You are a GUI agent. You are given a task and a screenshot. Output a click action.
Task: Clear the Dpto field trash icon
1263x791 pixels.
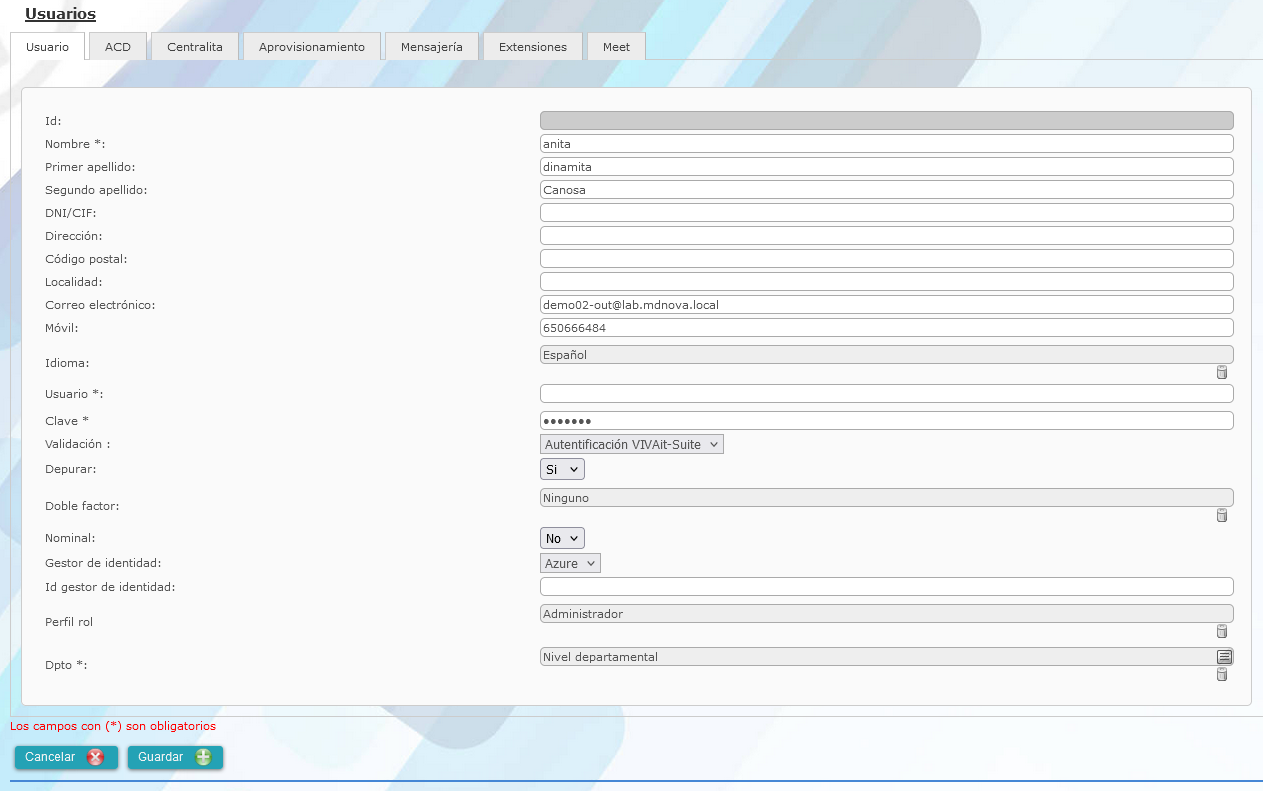click(x=1221, y=674)
